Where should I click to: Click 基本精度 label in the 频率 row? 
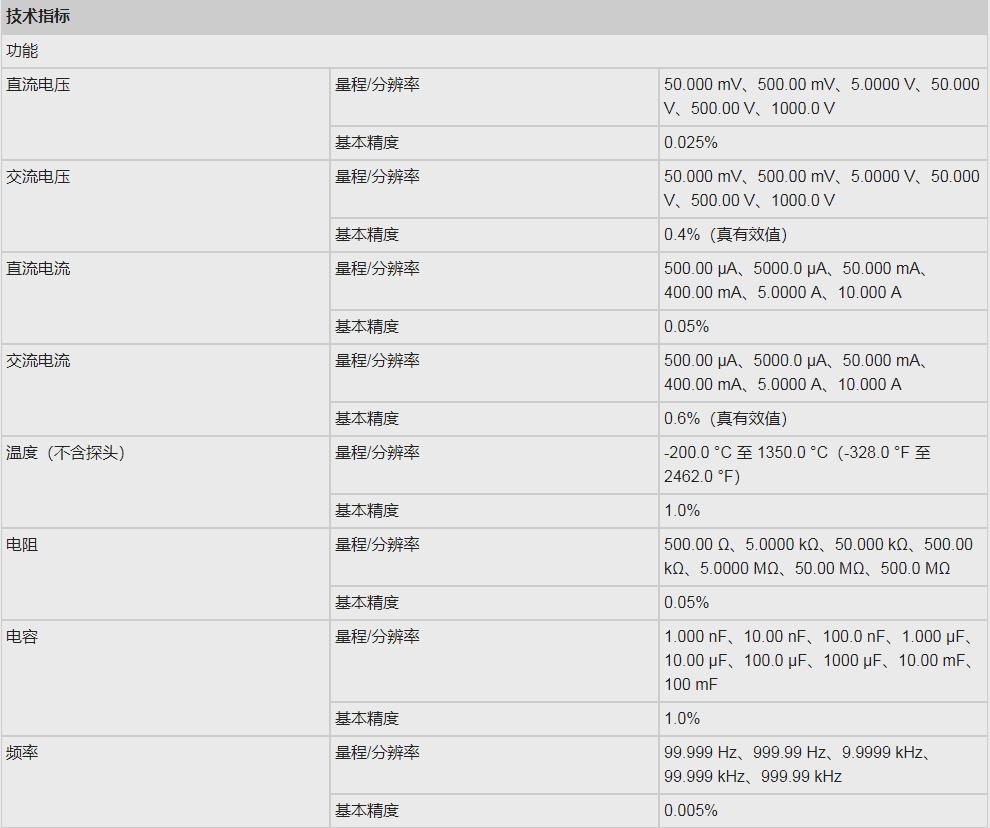(367, 811)
